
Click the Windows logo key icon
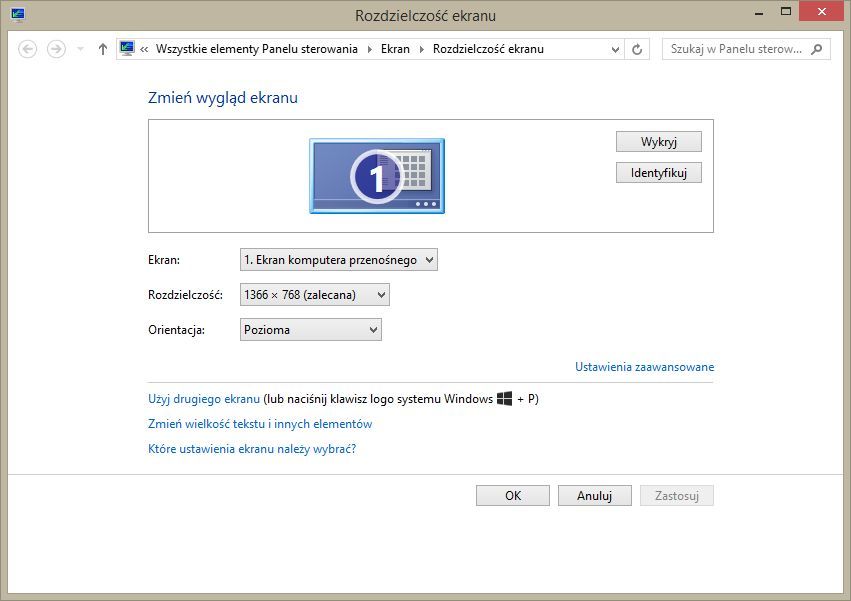(504, 398)
